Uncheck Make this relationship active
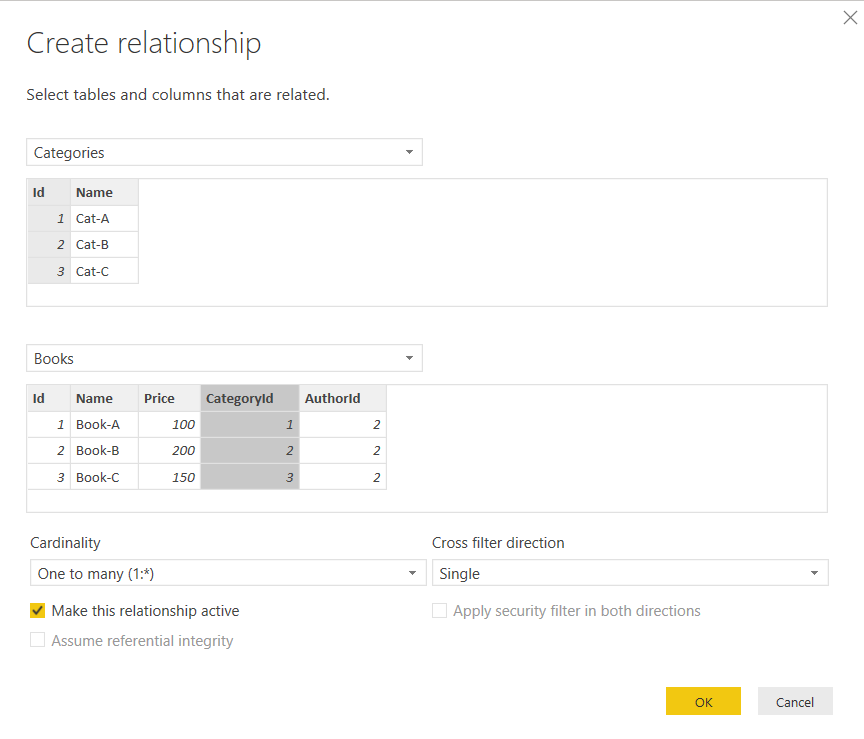The height and width of the screenshot is (739, 864). 38,610
